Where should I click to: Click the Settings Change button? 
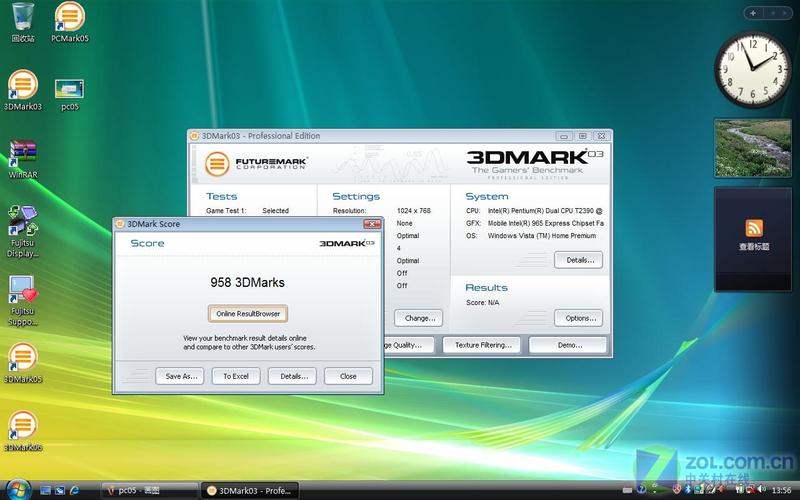click(x=418, y=318)
